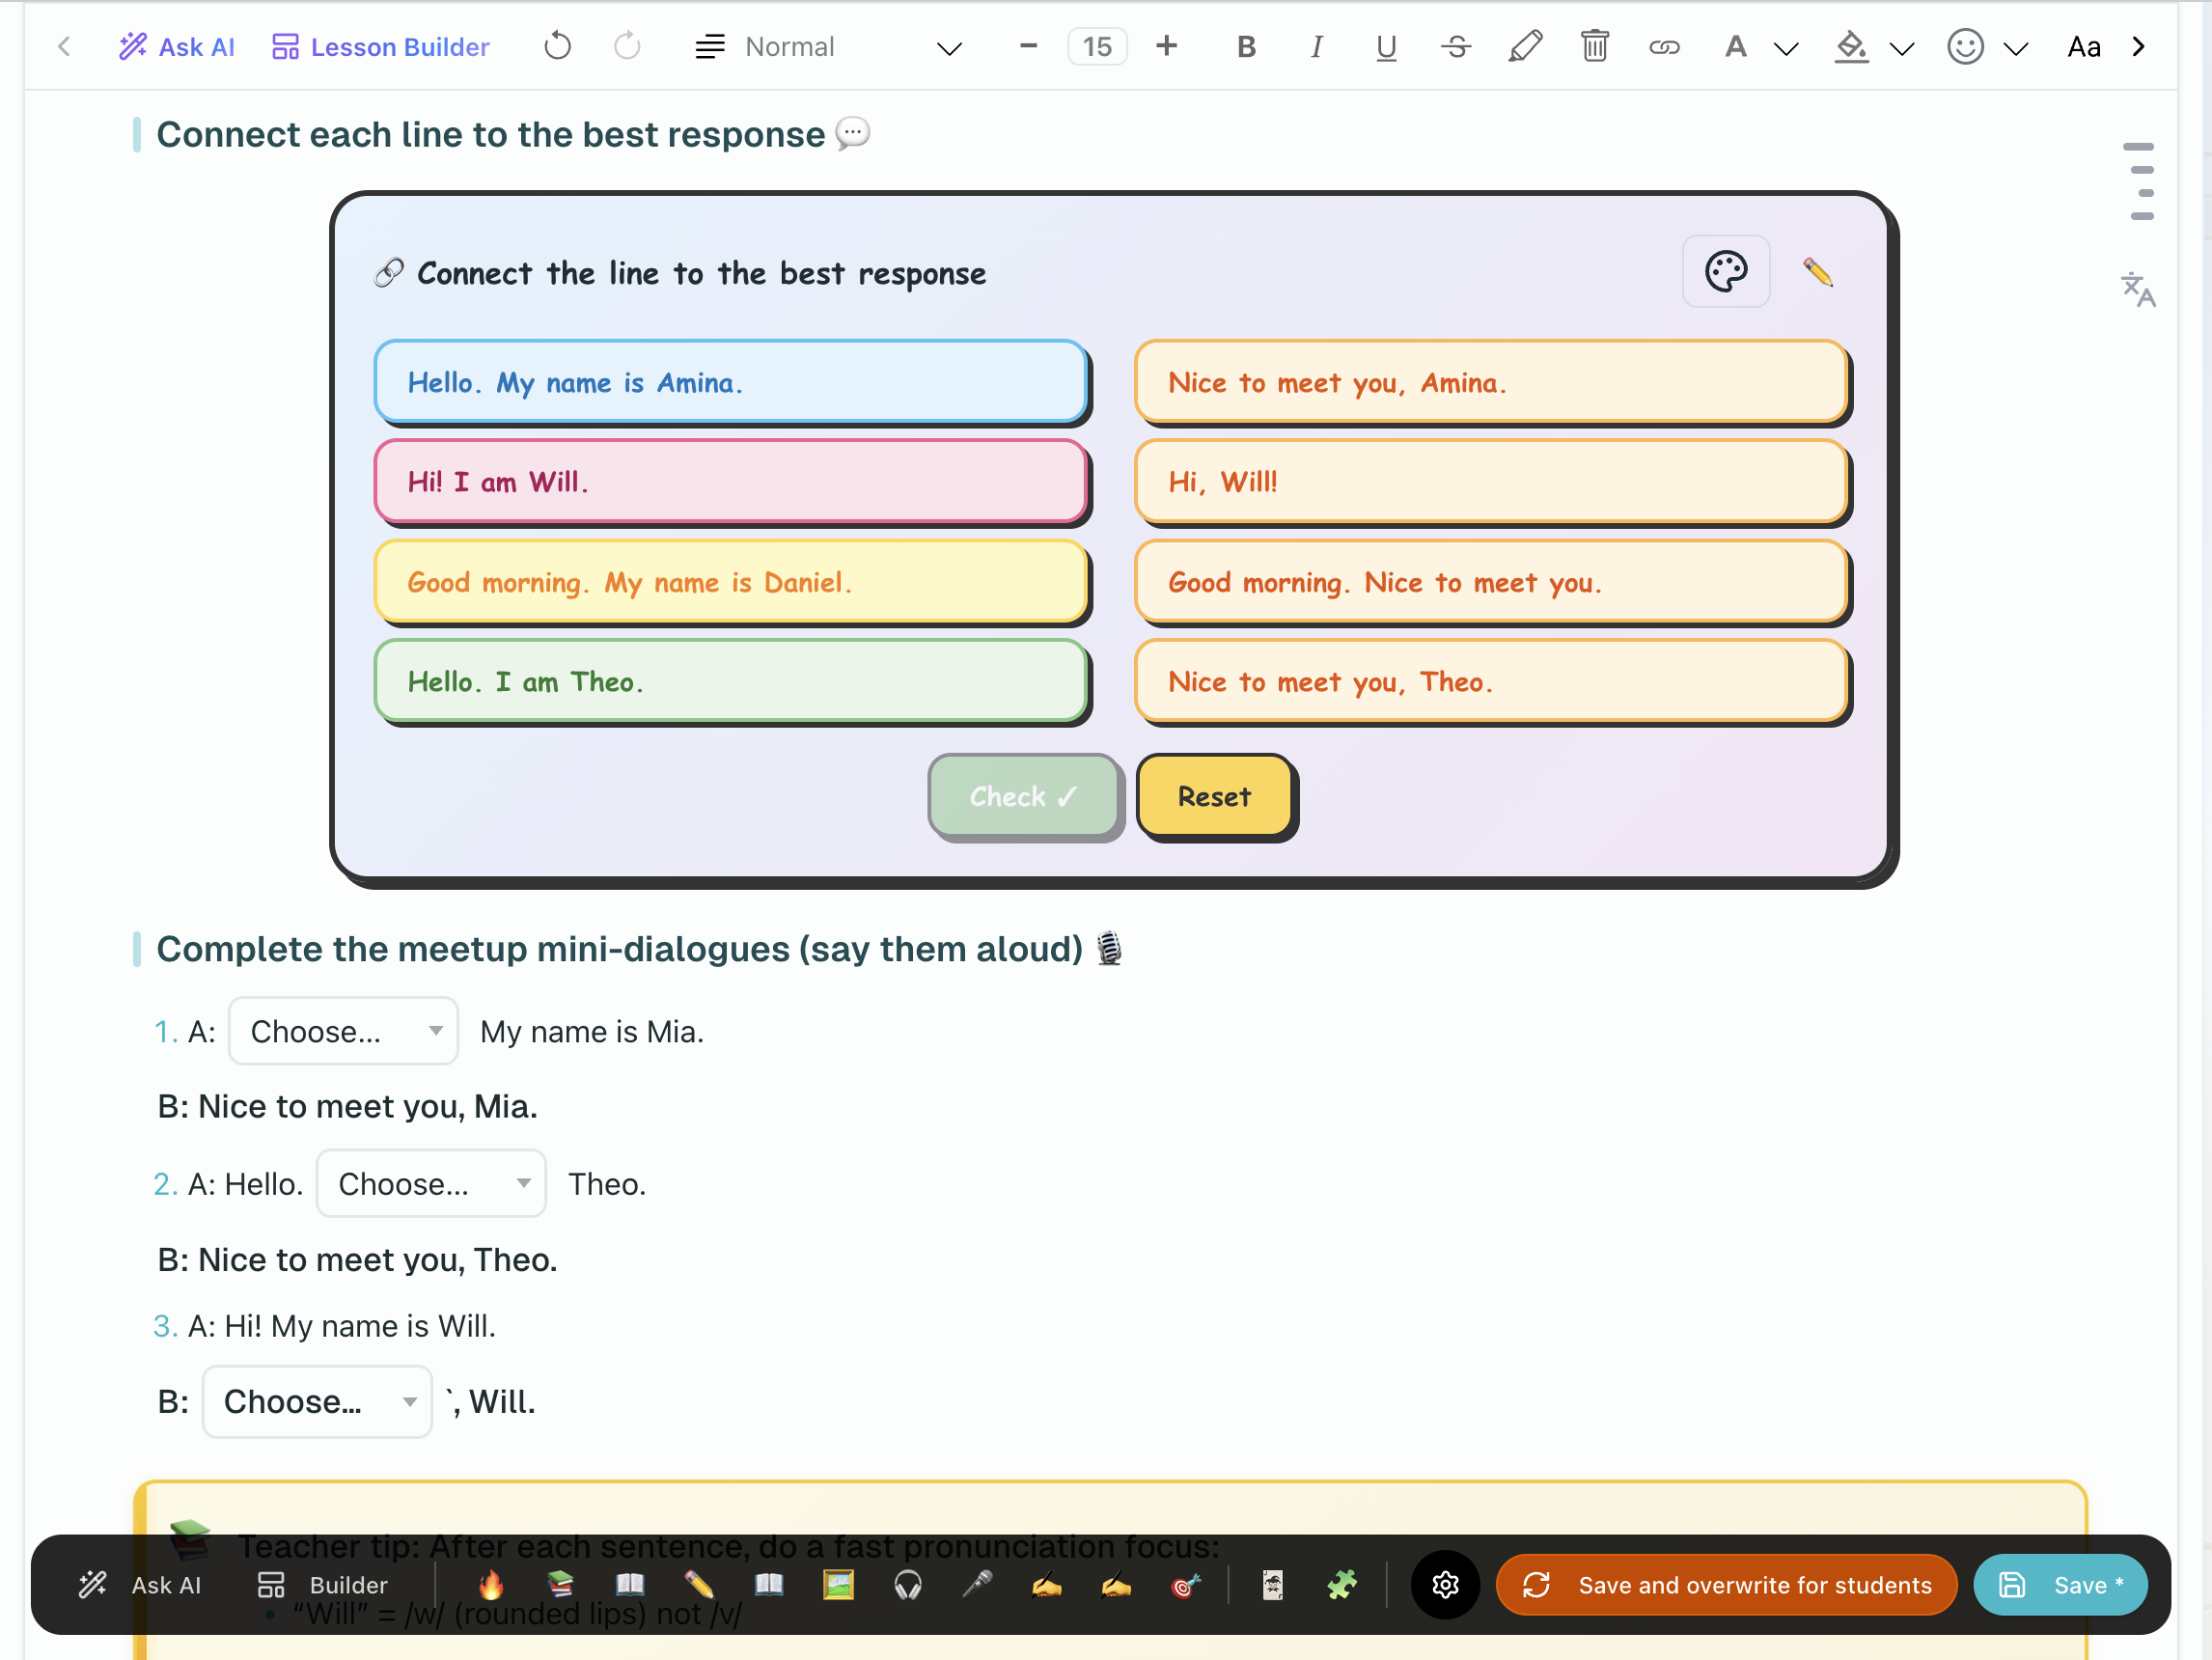
Task: Click the trash clear-formatting icon
Action: click(x=1595, y=46)
